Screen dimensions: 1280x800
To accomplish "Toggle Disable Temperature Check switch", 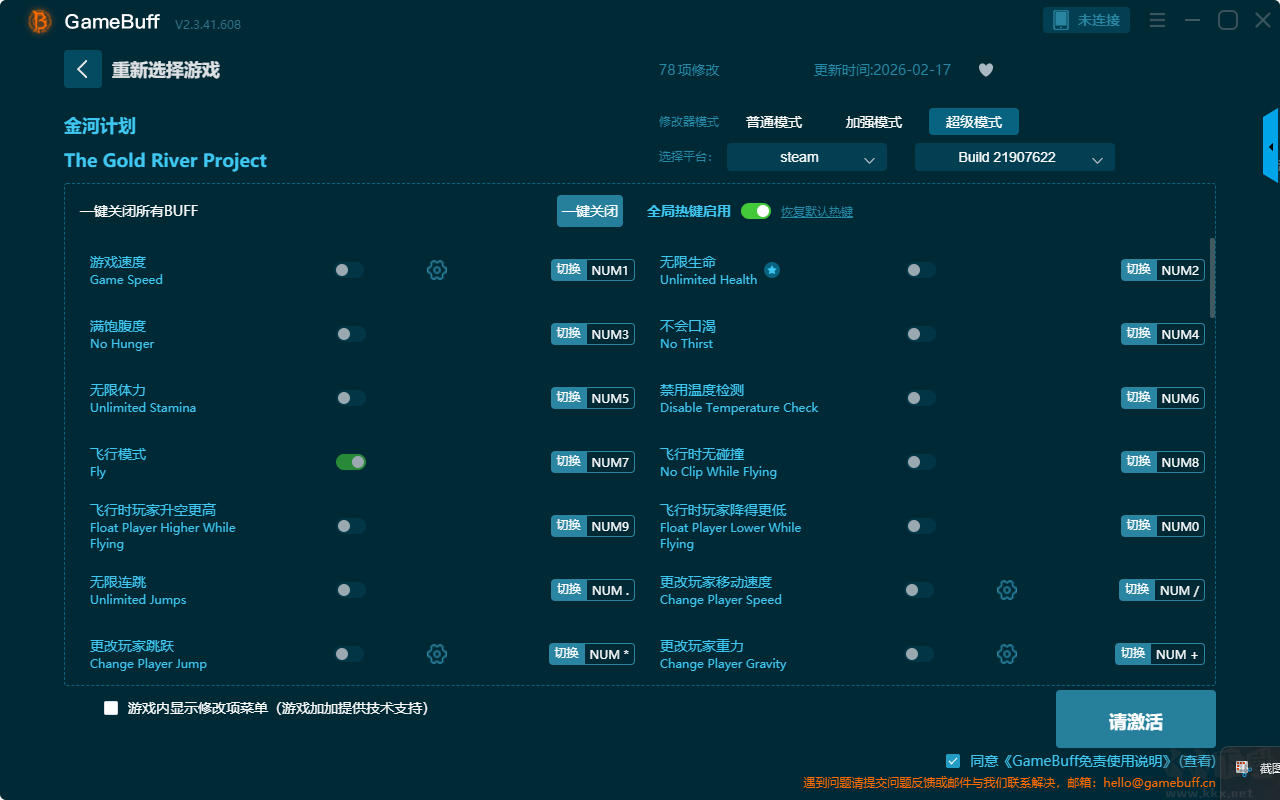I will 920,398.
